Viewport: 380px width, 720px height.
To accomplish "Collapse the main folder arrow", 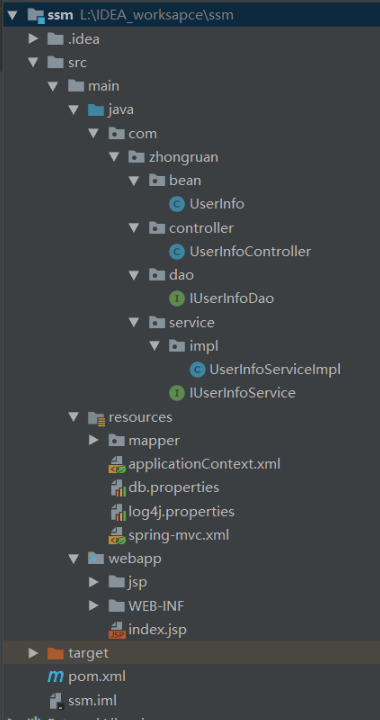I will point(53,86).
